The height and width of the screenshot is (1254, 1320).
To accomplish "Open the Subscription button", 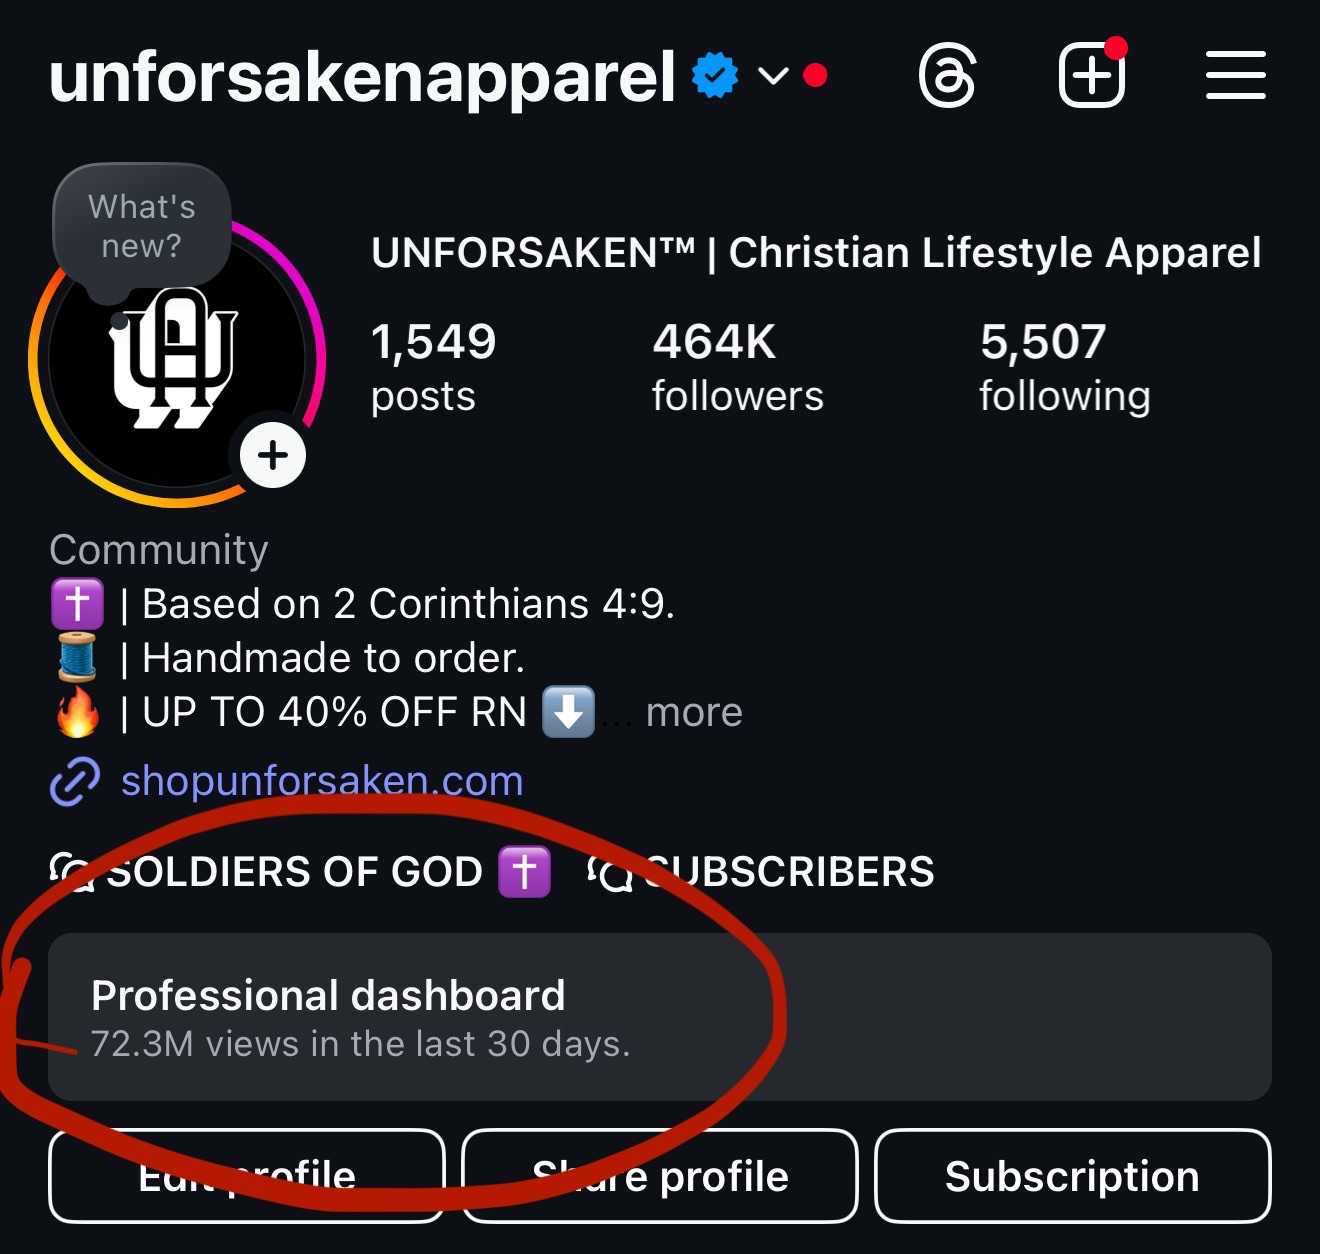I will pos(1072,1176).
